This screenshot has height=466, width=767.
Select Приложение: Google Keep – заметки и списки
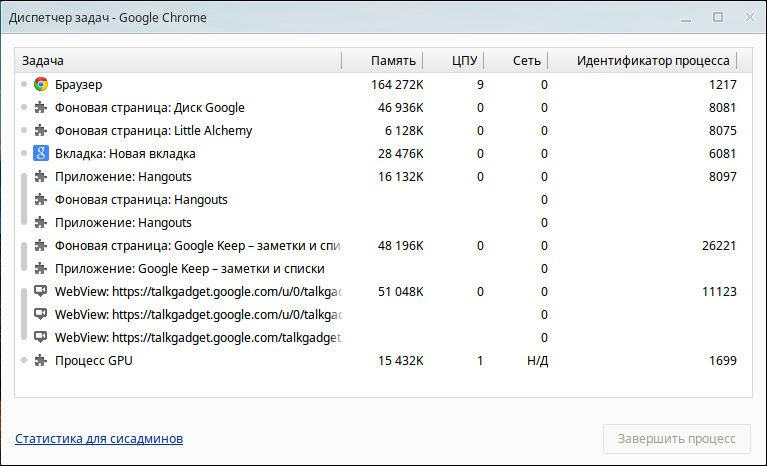click(384, 268)
